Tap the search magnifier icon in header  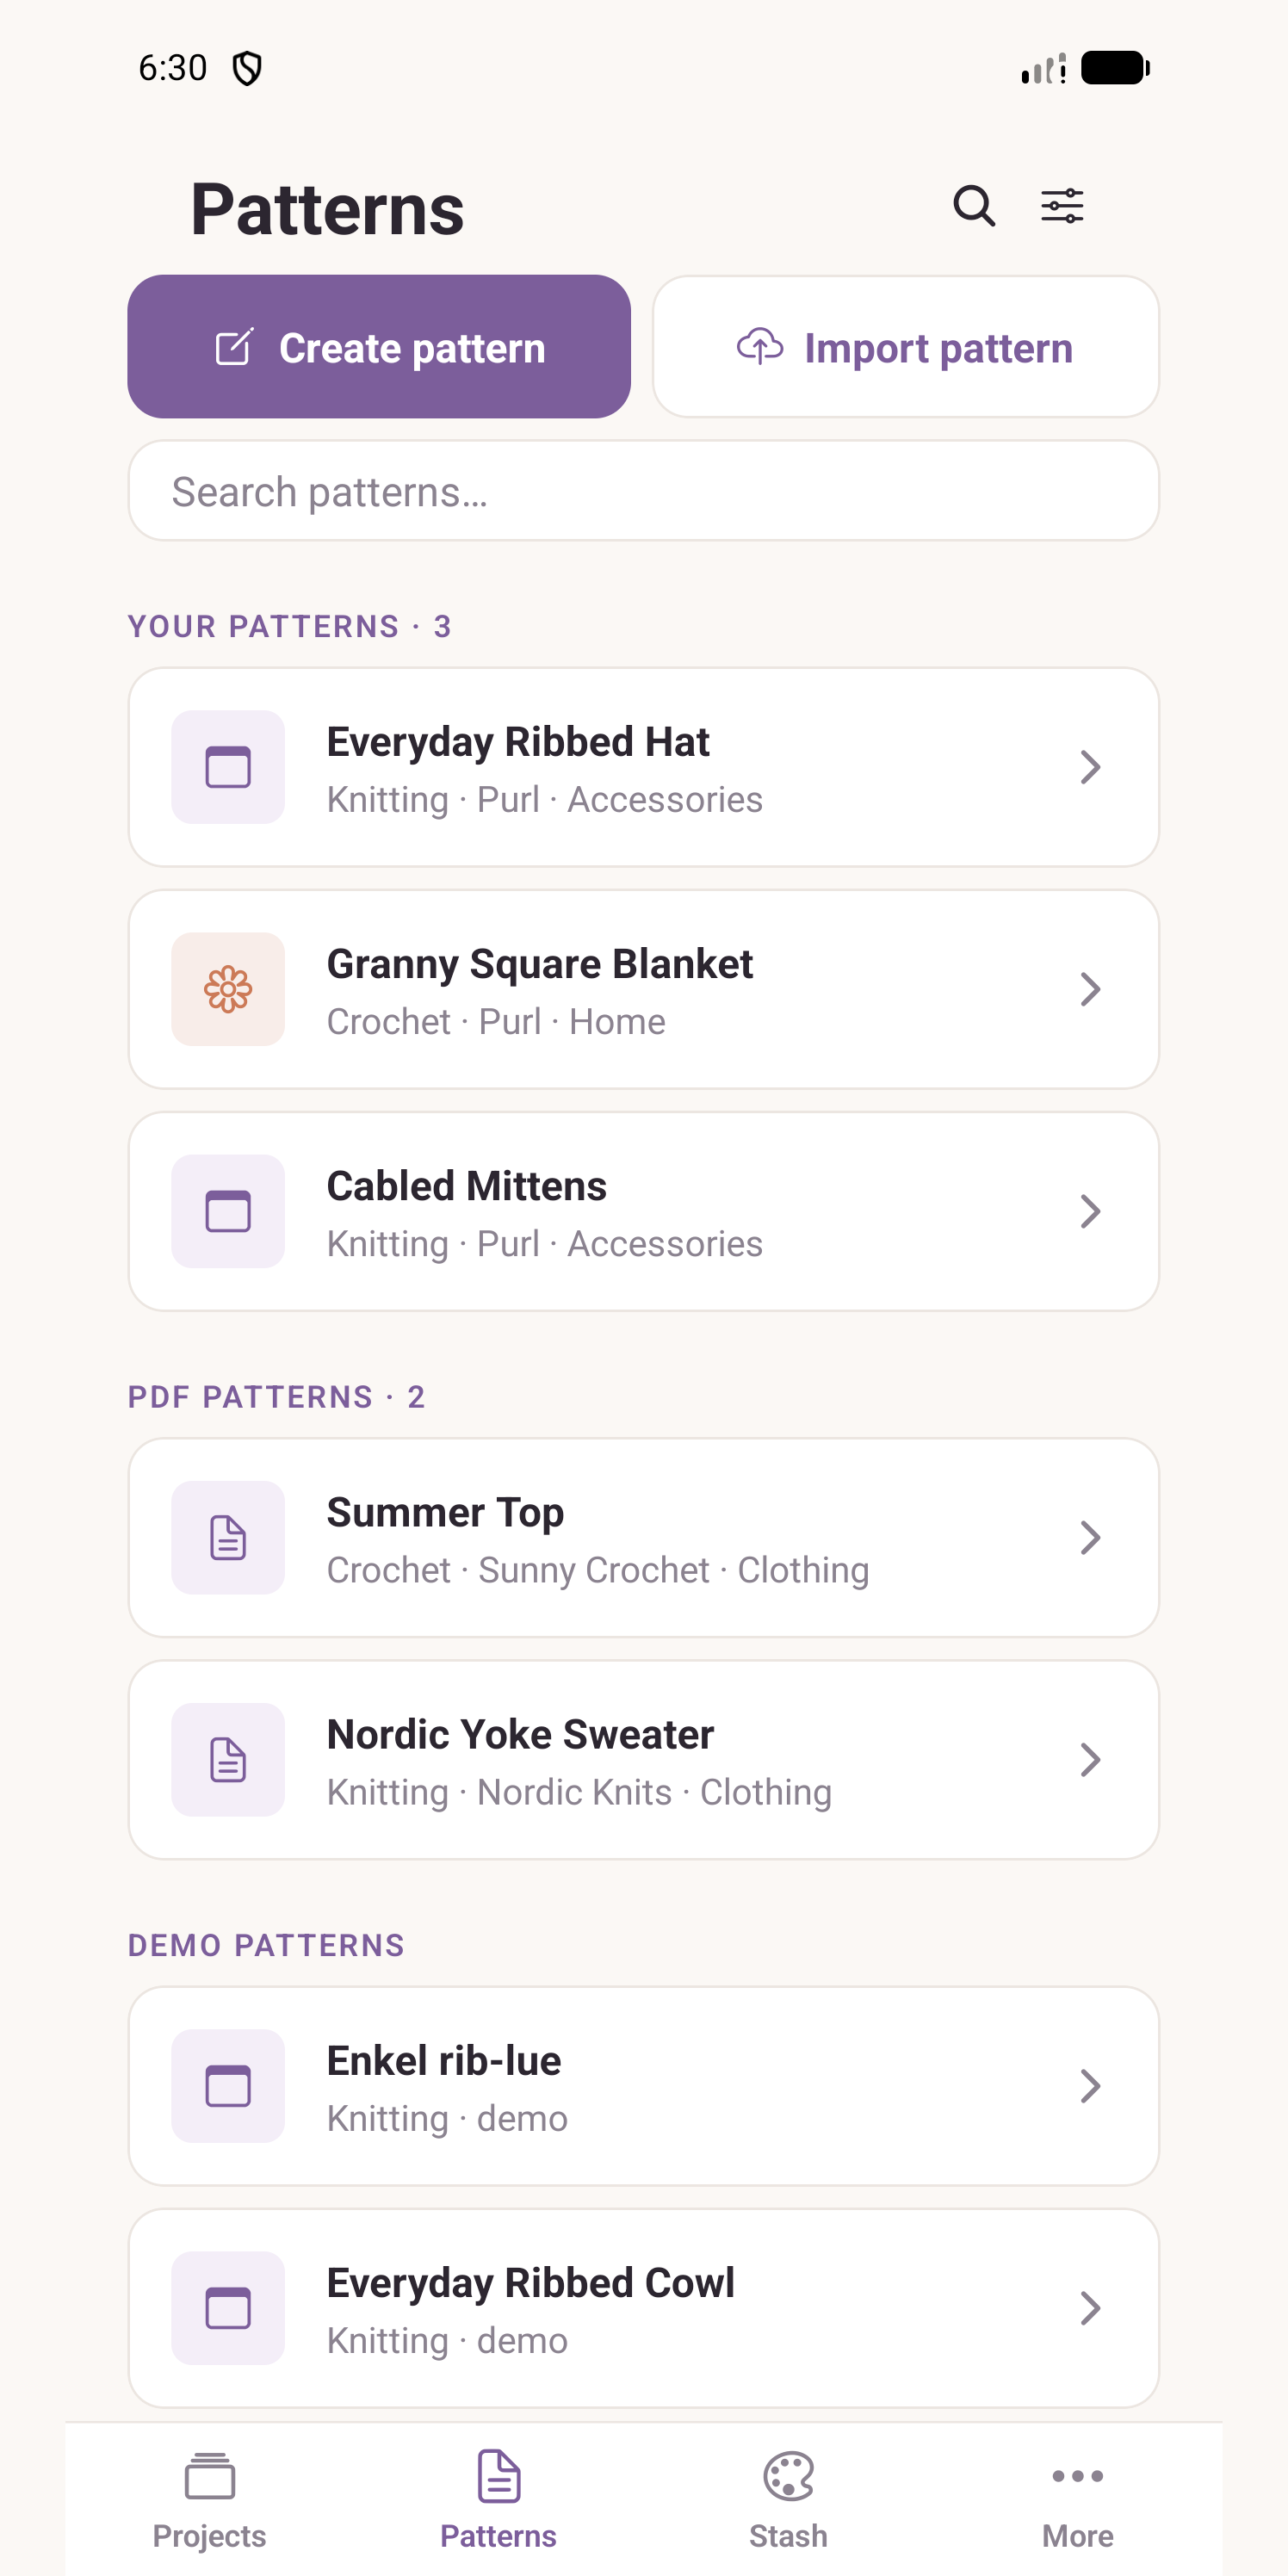(973, 206)
